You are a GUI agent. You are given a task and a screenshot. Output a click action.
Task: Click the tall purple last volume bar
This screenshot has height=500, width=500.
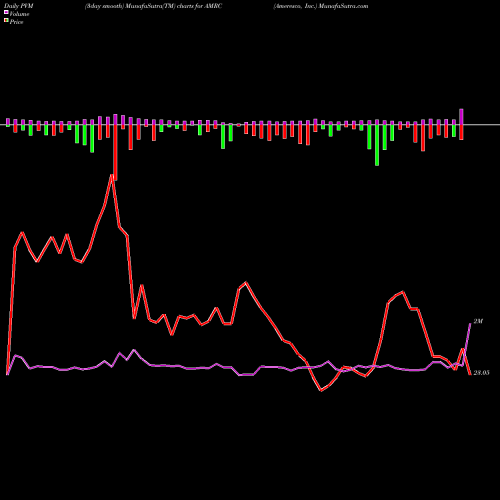click(x=461, y=117)
